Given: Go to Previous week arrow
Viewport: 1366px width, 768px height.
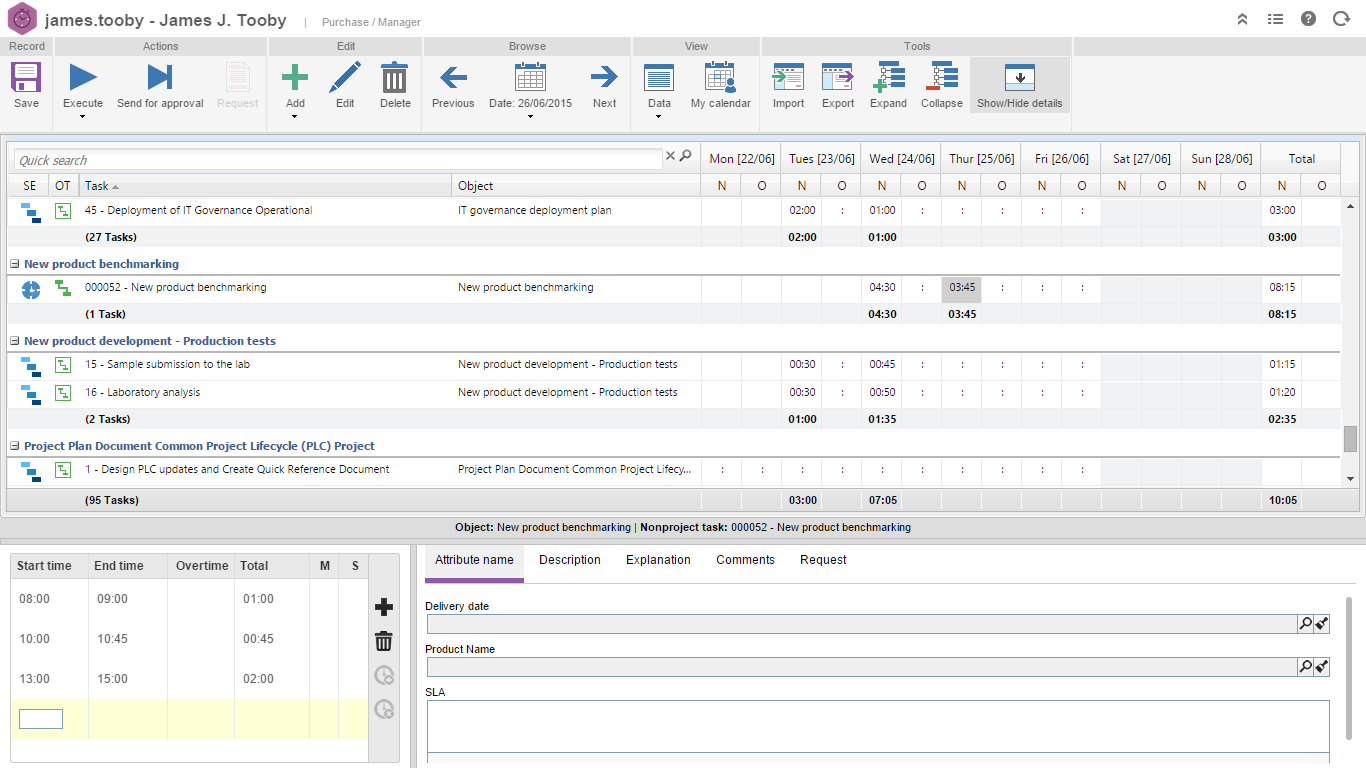Looking at the screenshot, I should pyautogui.click(x=453, y=78).
